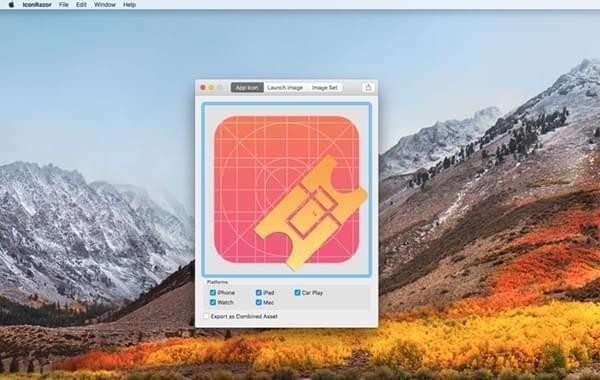Open the Apple menu
The image size is (600, 380).
coord(11,5)
